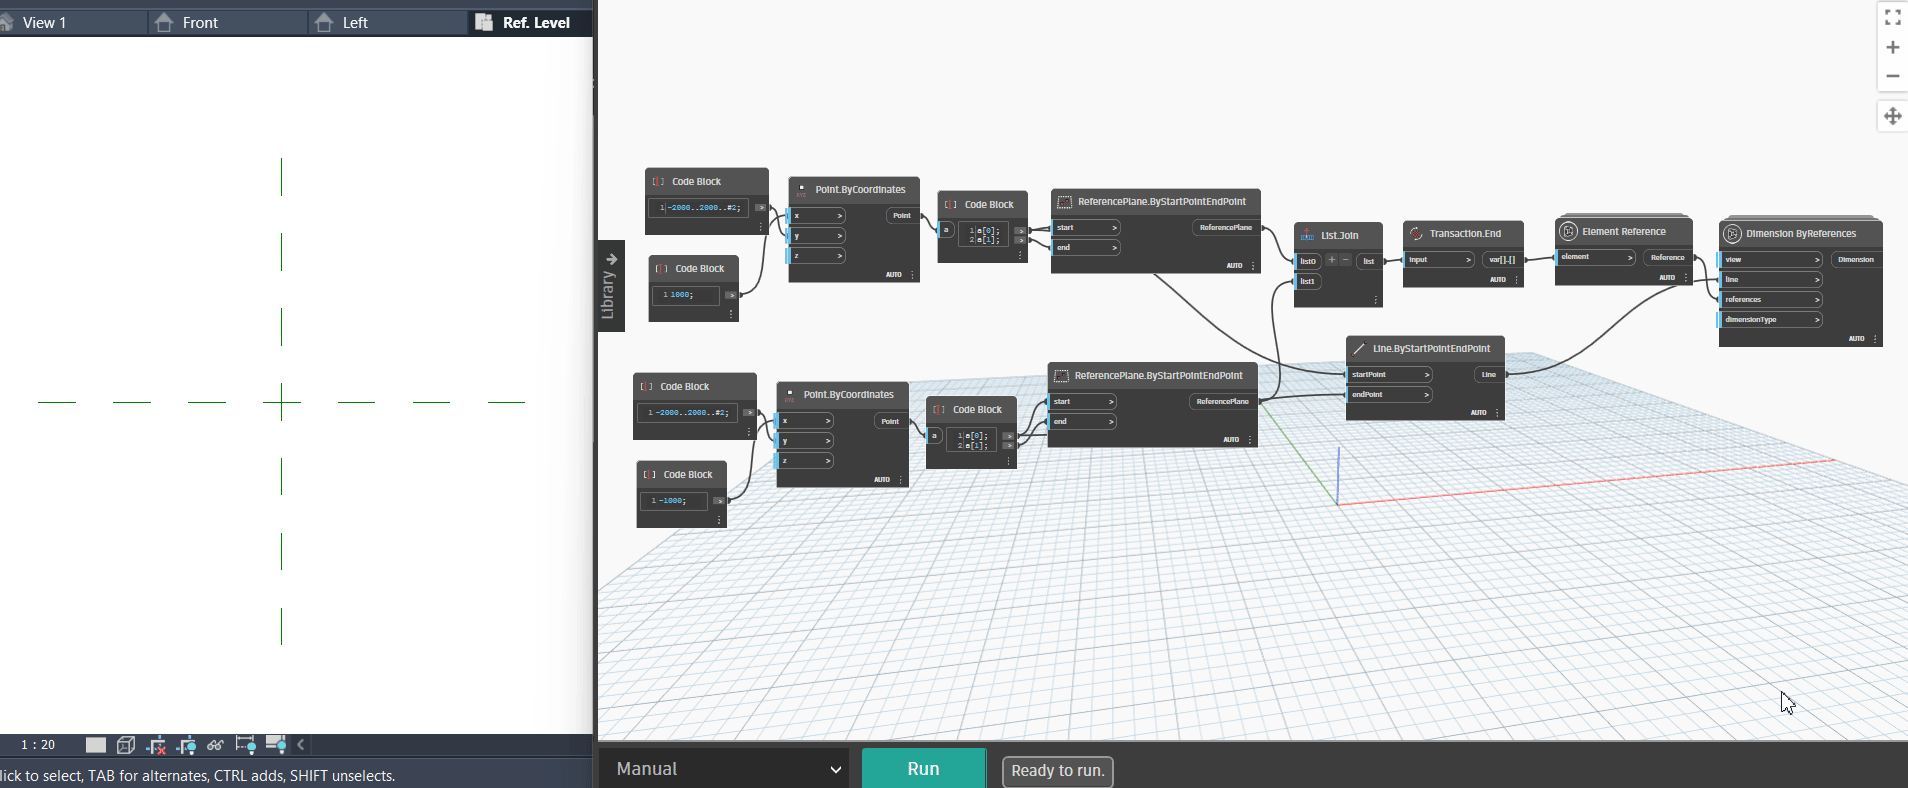Toggle the reveal hidden elements lightbulb icon
This screenshot has width=1908, height=788.
coord(245,744)
